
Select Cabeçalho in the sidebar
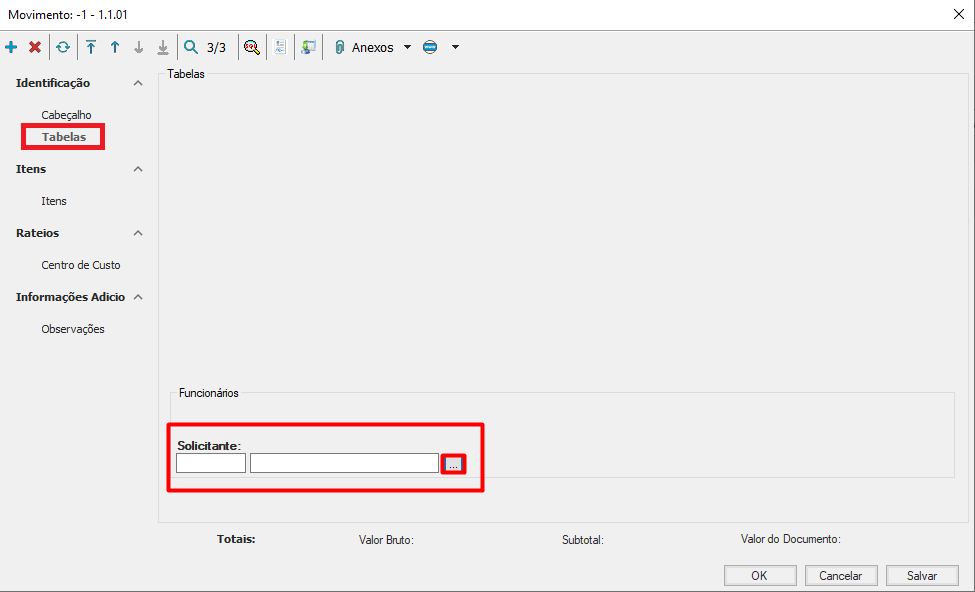(x=66, y=115)
